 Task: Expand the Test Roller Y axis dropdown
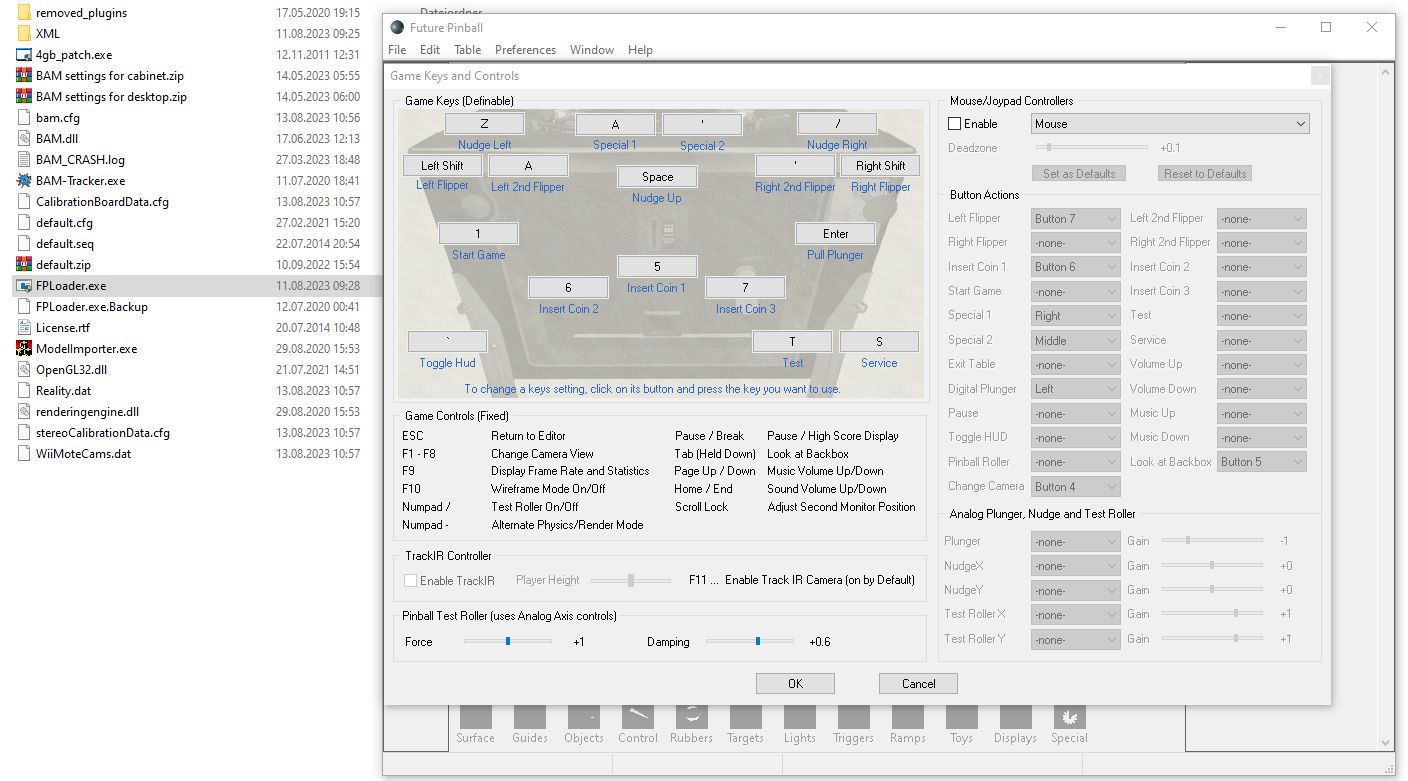[x=1075, y=639]
